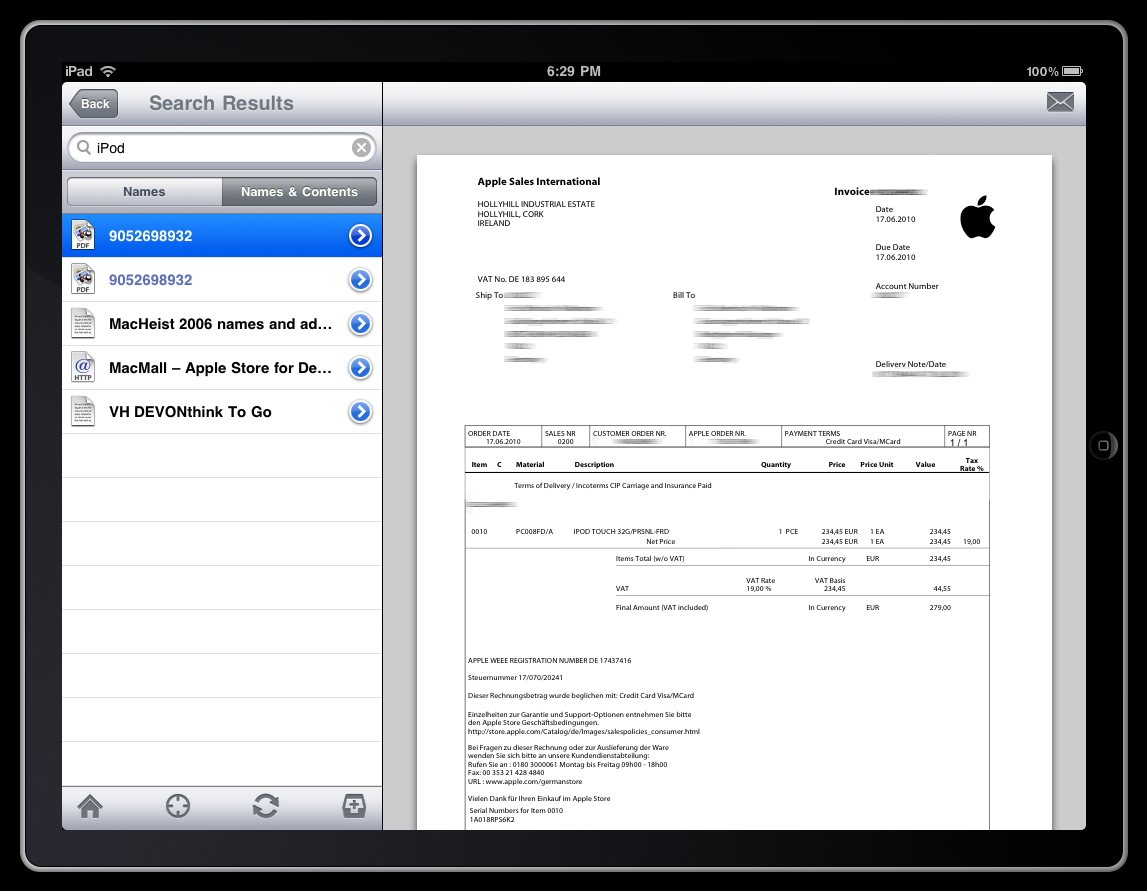Click PDF icon of highlighted 9052698932 row
The height and width of the screenshot is (891, 1147).
pyautogui.click(x=83, y=236)
